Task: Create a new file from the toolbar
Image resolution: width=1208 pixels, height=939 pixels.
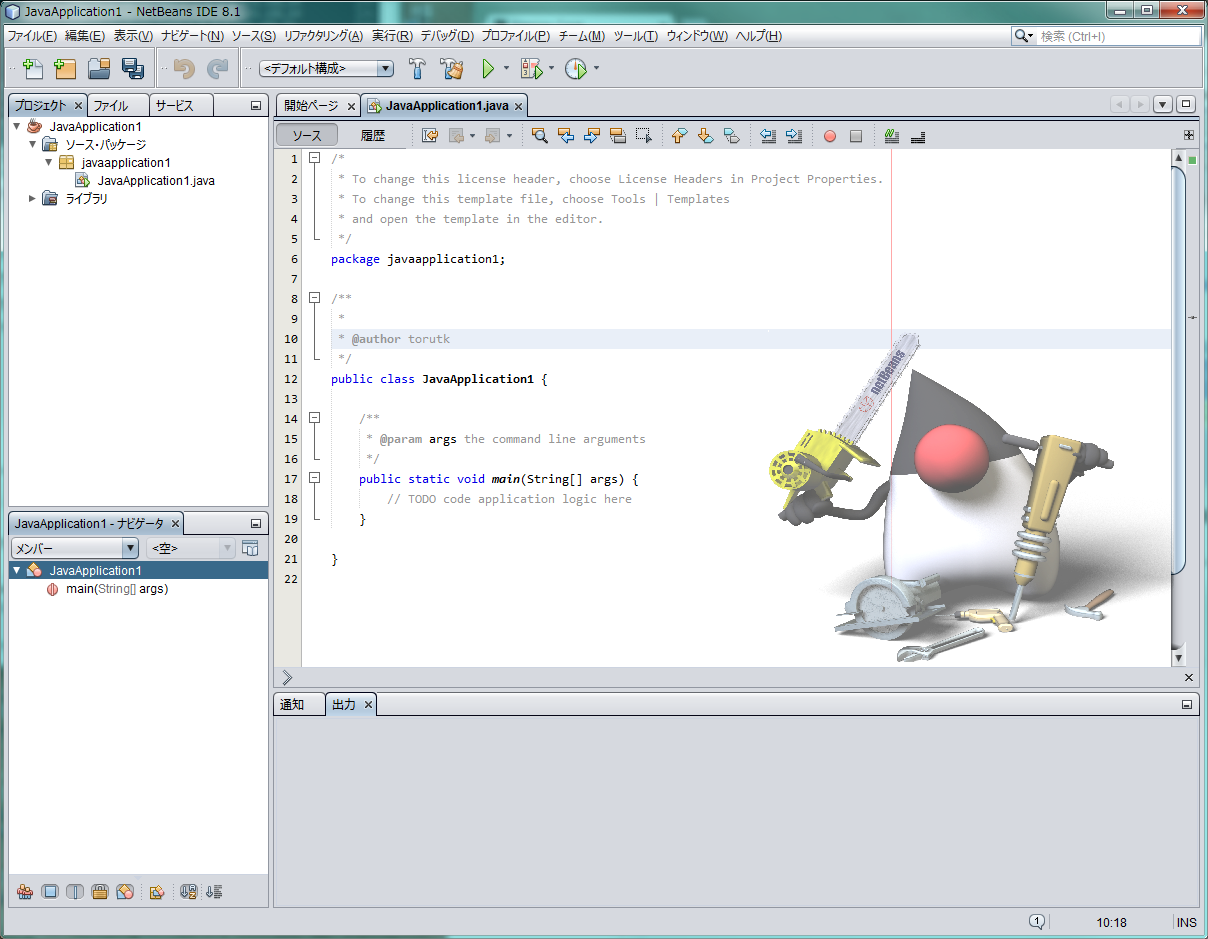Action: tap(33, 69)
